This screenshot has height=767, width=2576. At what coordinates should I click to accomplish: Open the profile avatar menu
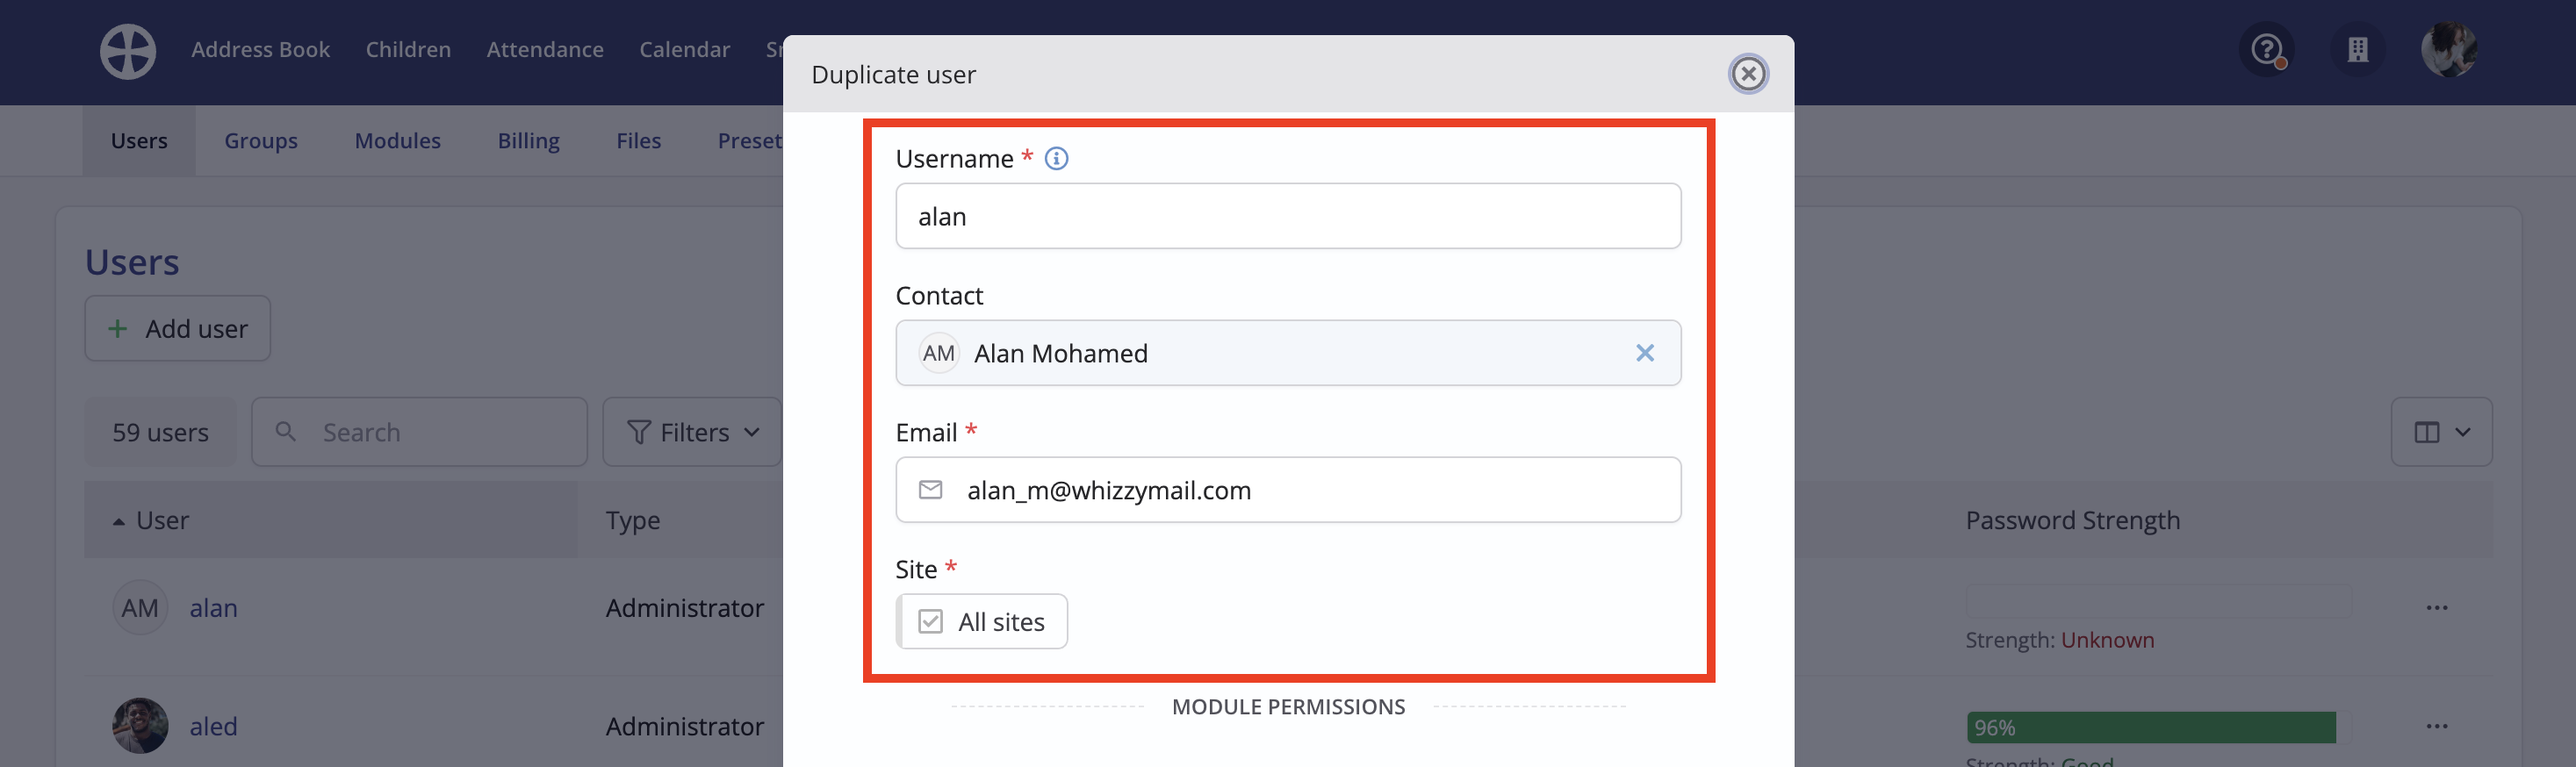tap(2449, 49)
